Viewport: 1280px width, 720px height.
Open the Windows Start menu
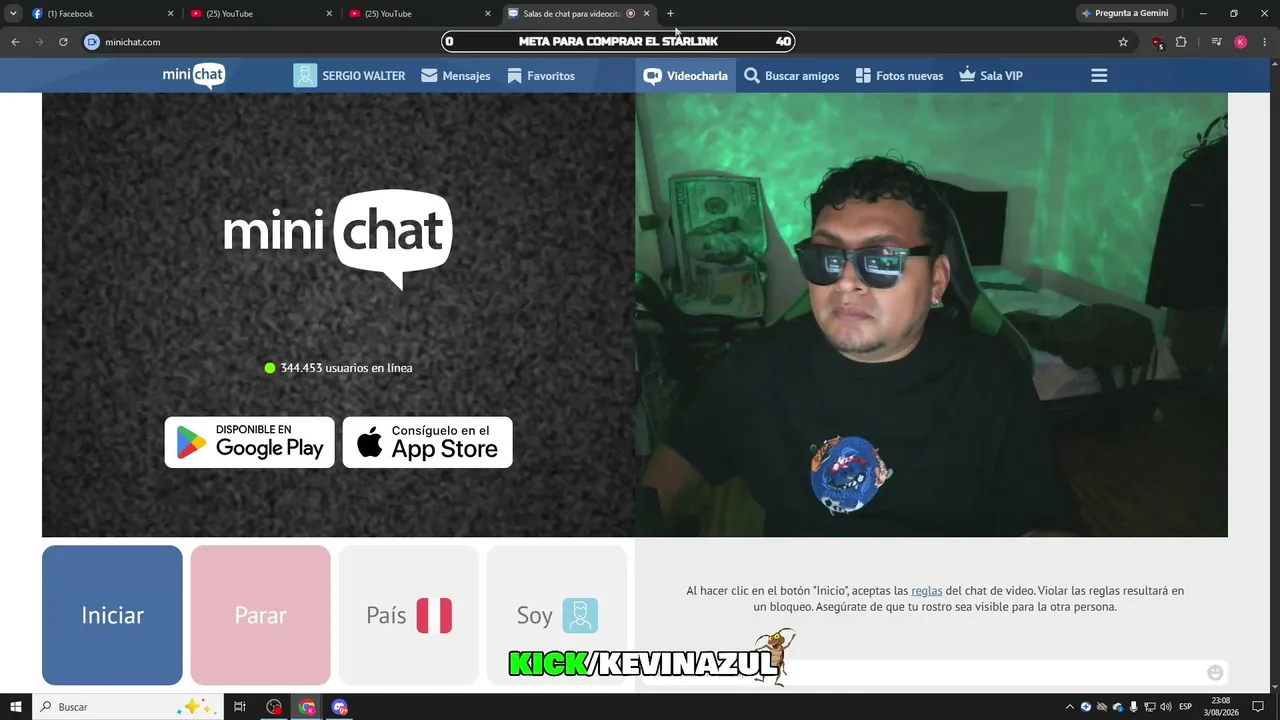point(16,707)
